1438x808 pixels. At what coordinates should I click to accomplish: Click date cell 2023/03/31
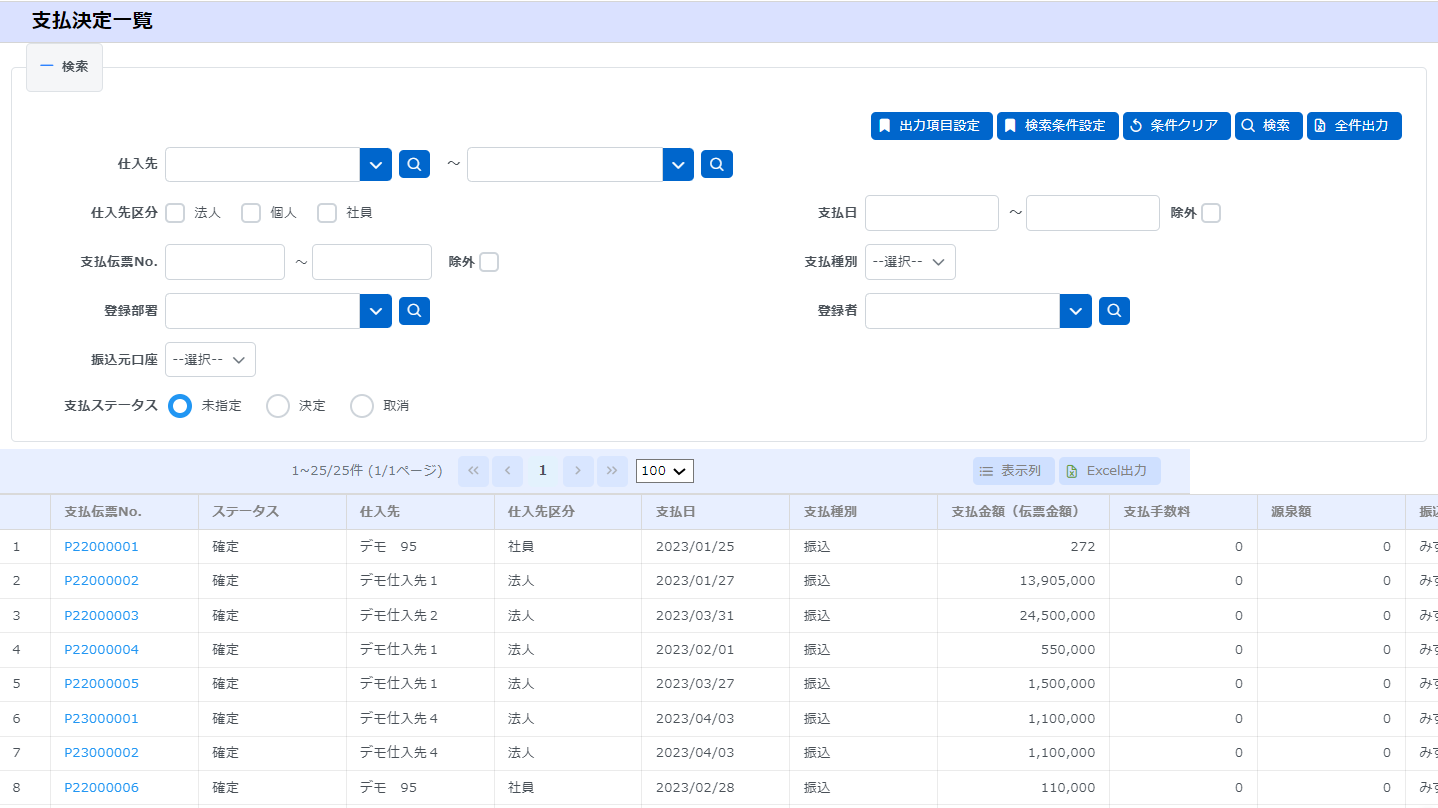[715, 616]
